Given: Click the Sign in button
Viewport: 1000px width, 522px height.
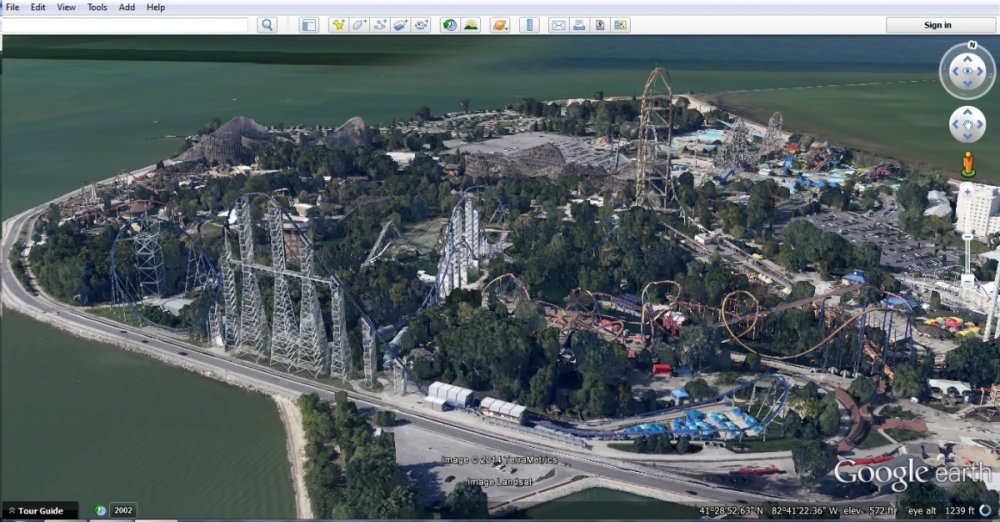Looking at the screenshot, I should coord(937,25).
